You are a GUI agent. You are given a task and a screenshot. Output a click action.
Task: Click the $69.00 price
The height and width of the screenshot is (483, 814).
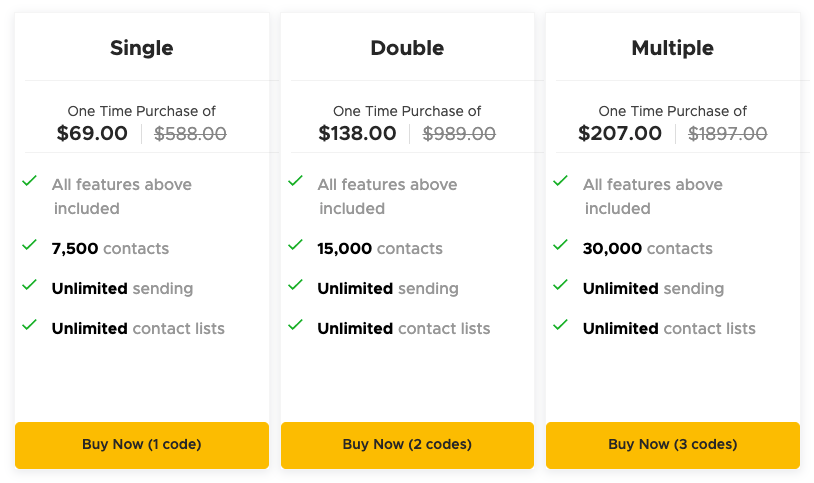pyautogui.click(x=92, y=133)
